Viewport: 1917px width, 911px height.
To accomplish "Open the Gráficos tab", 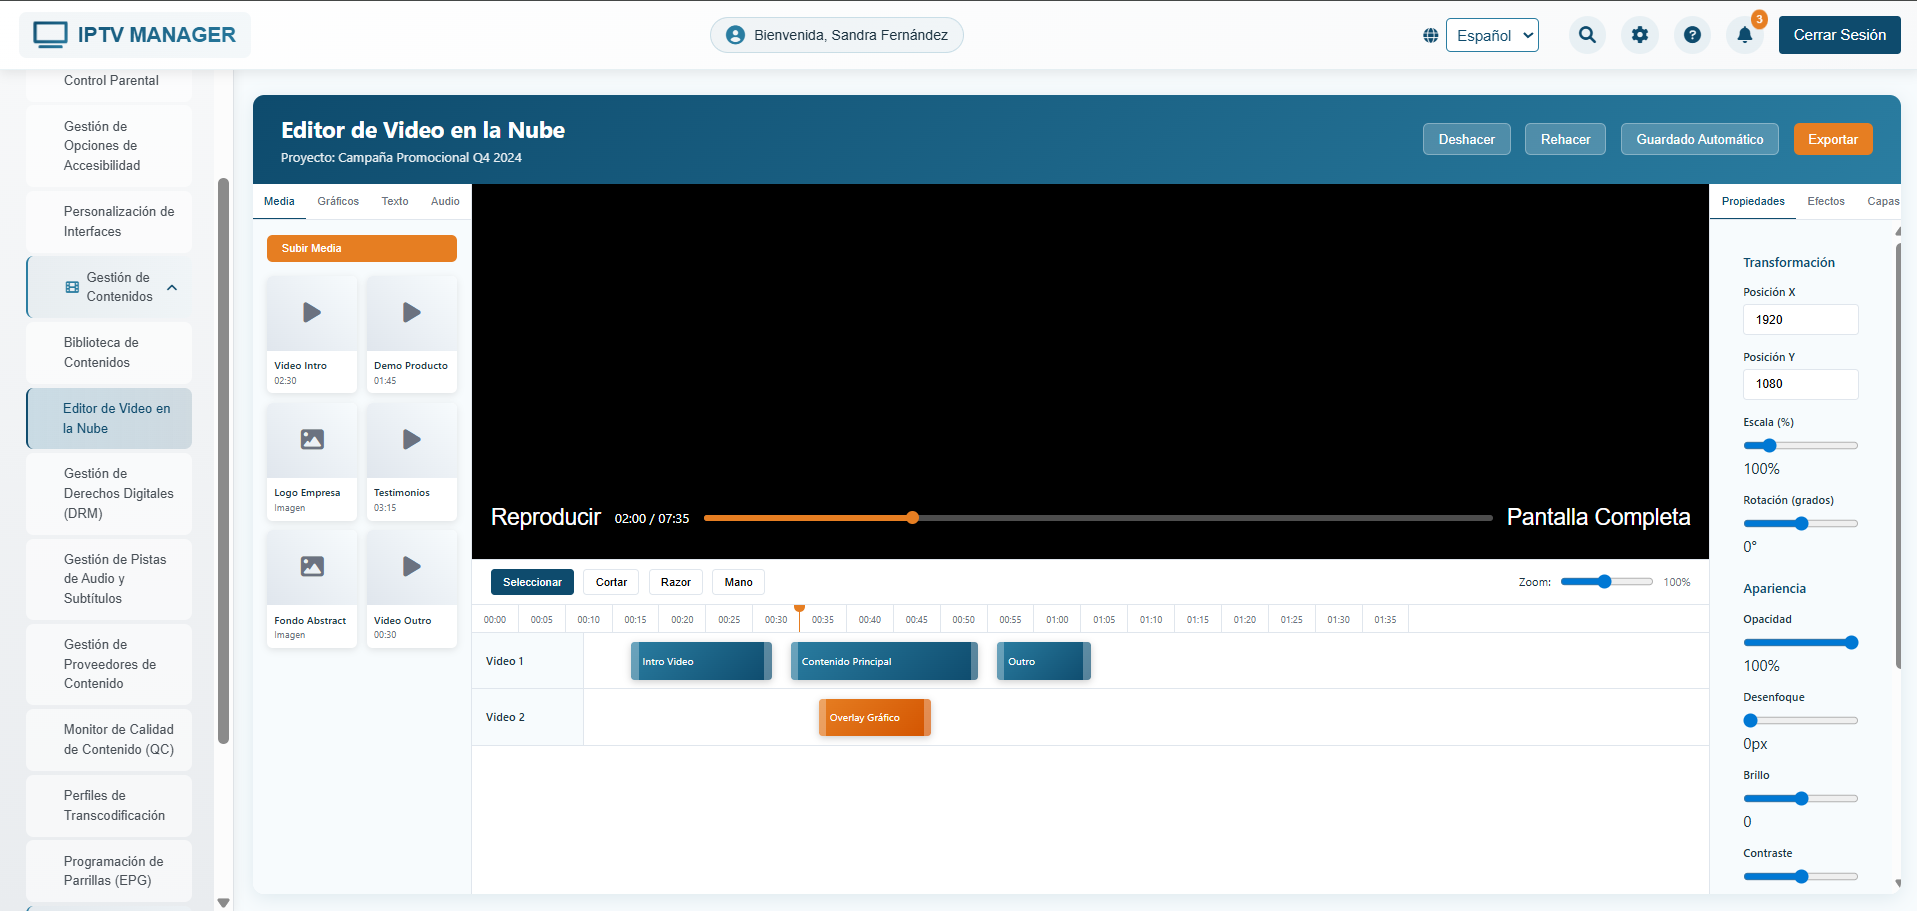I will pos(337,201).
